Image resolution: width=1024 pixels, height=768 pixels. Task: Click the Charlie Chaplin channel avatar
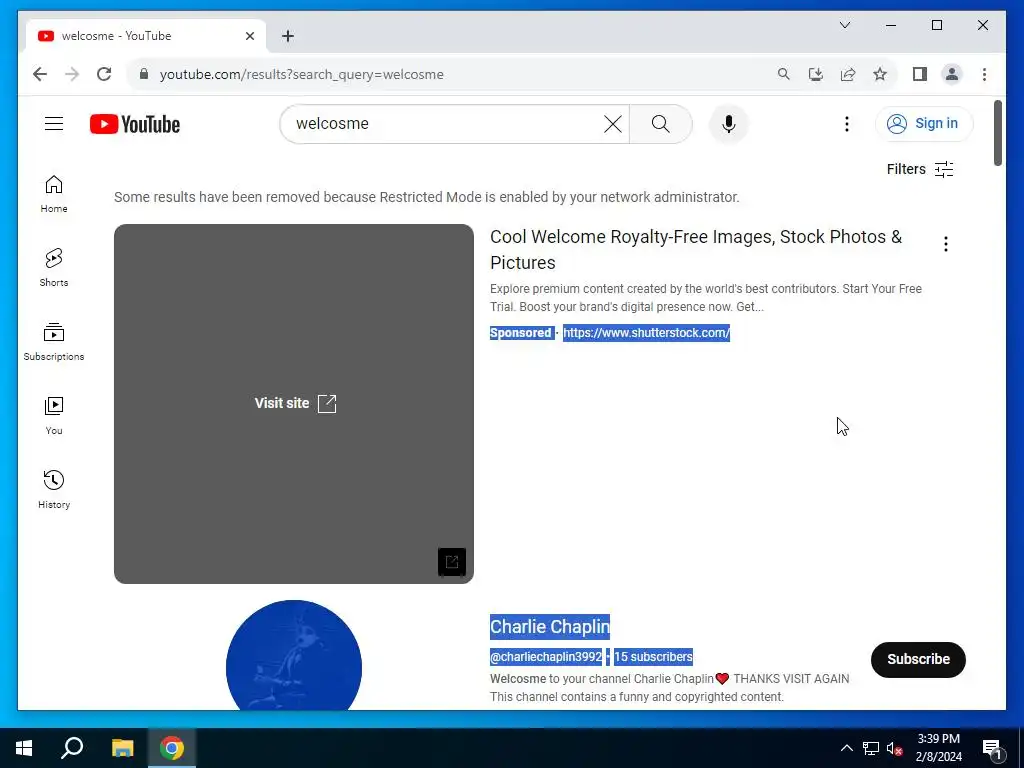(294, 655)
